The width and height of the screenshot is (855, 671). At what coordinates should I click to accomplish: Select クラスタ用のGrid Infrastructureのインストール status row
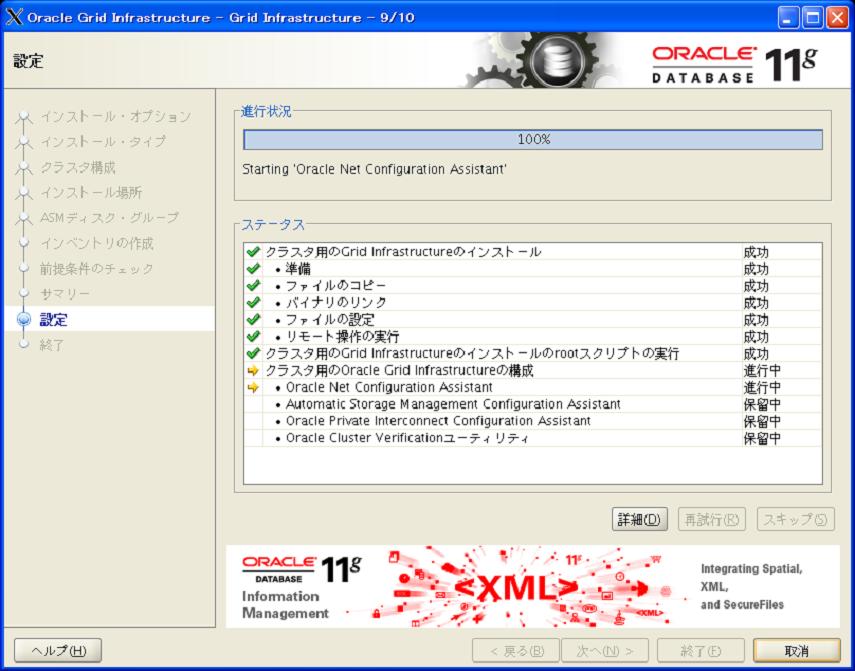click(x=533, y=252)
